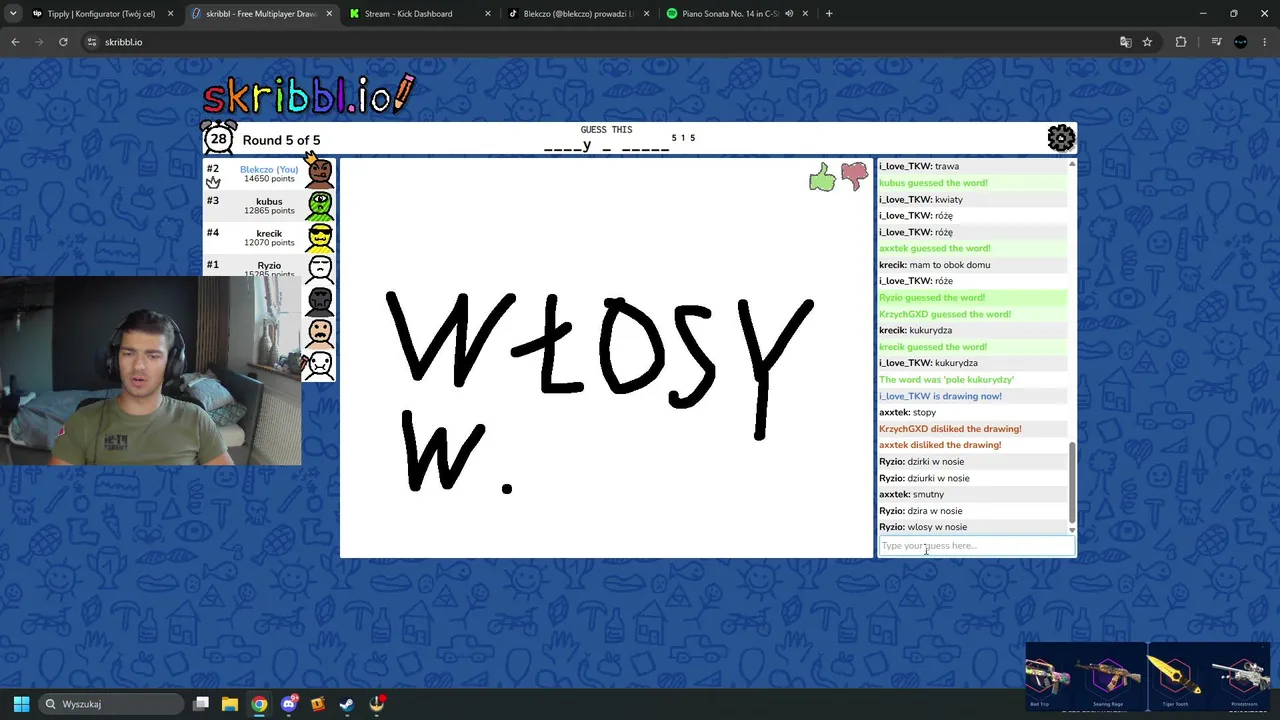Dislike the drawing with thumbs down
The image size is (1280, 720).
point(855,177)
